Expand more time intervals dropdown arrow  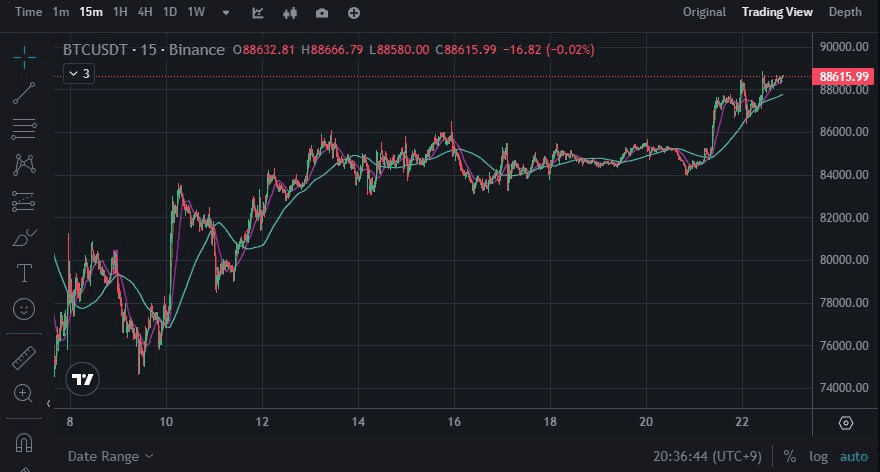tap(226, 12)
